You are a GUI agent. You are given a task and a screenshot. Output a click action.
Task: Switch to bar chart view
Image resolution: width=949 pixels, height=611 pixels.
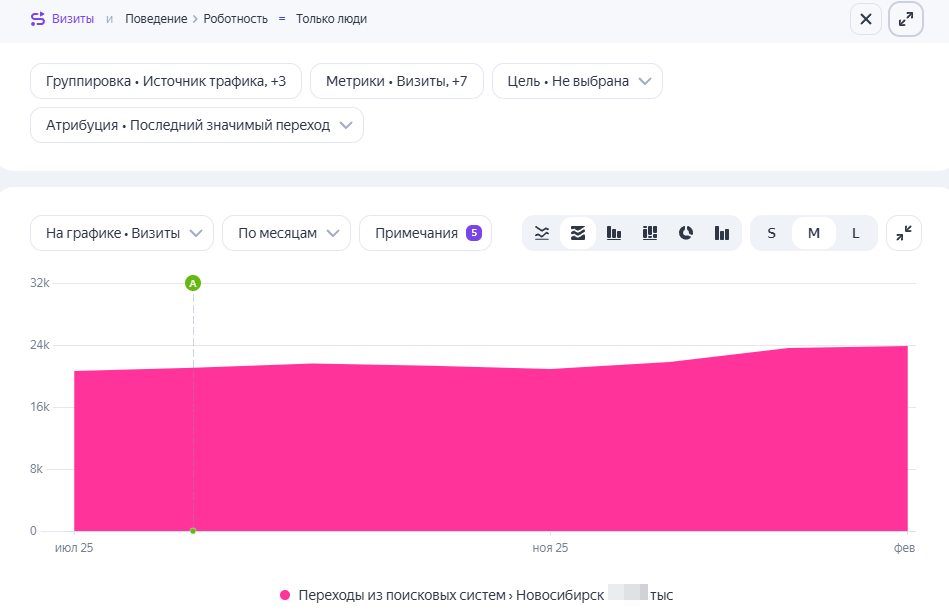pos(614,233)
